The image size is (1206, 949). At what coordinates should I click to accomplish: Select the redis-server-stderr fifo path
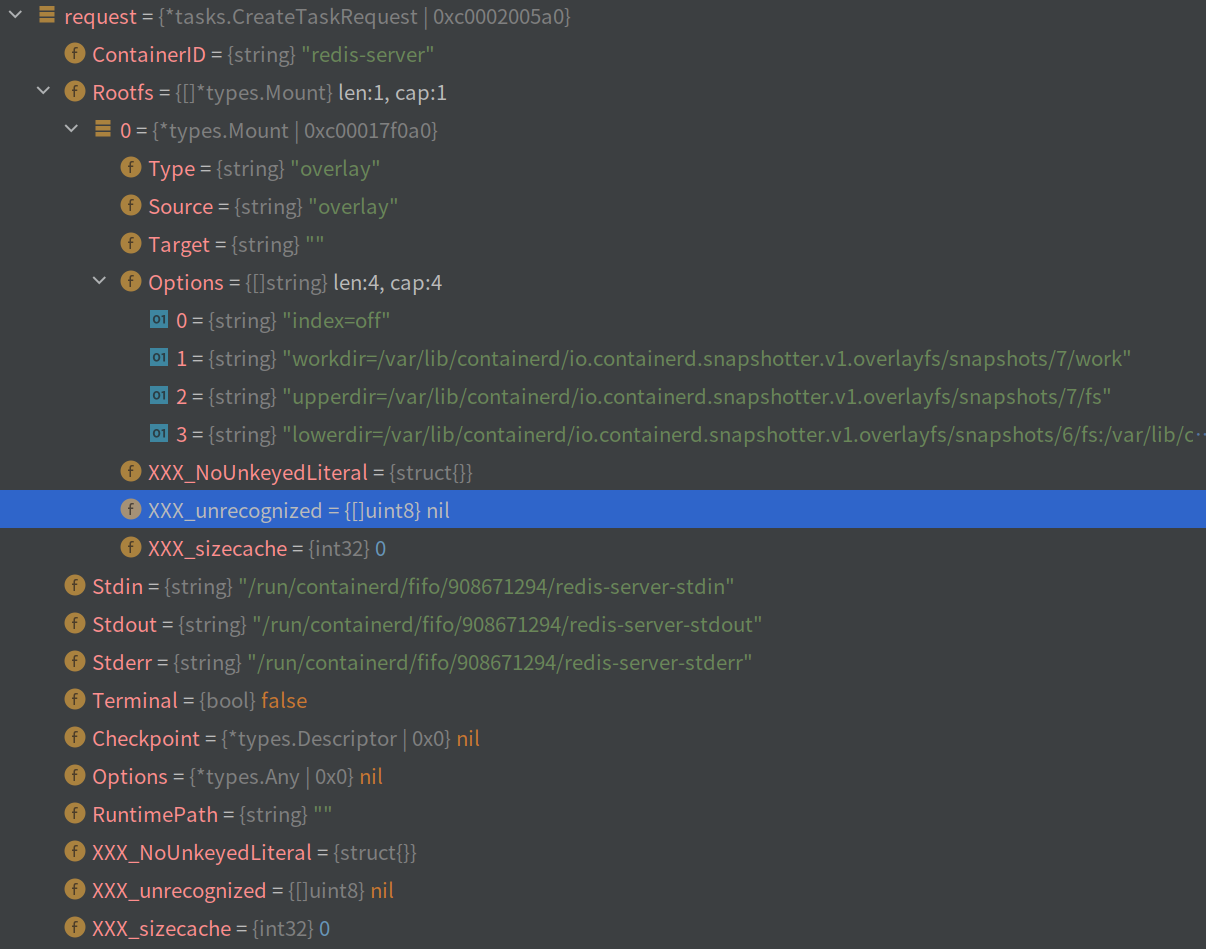click(500, 662)
